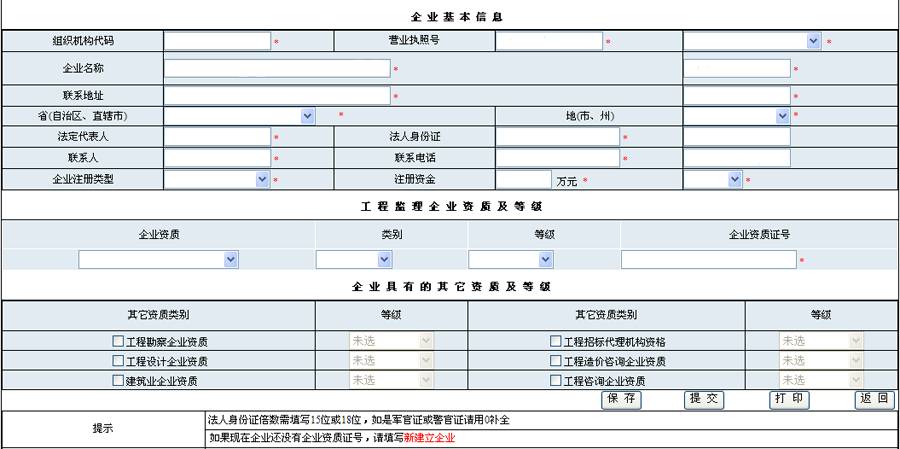Check the 工程设计企业资质 checkbox
The width and height of the screenshot is (900, 449).
click(x=119, y=361)
